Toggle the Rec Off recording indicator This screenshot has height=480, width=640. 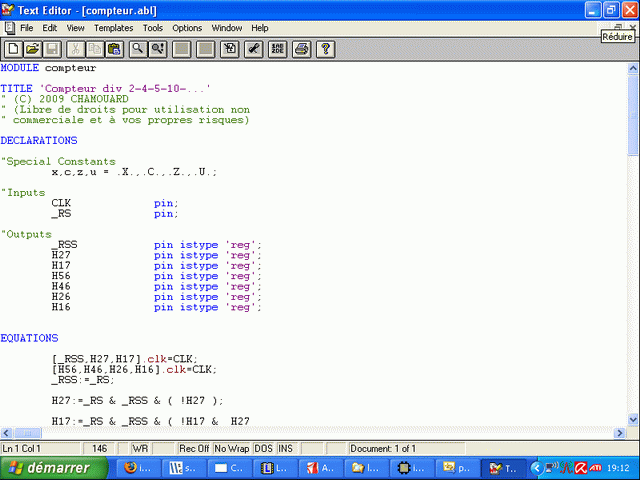[194, 449]
